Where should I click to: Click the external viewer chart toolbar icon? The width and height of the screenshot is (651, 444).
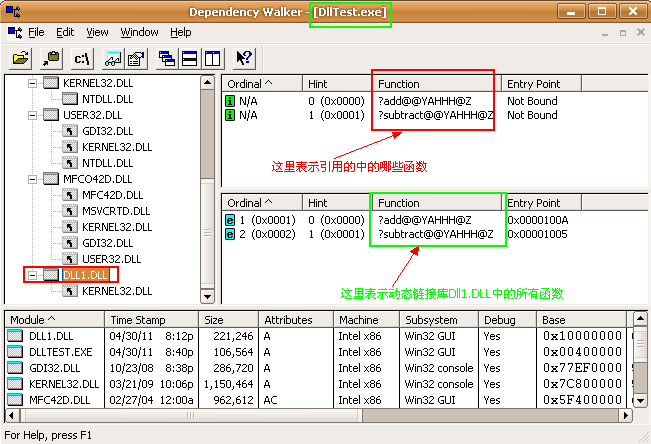113,58
